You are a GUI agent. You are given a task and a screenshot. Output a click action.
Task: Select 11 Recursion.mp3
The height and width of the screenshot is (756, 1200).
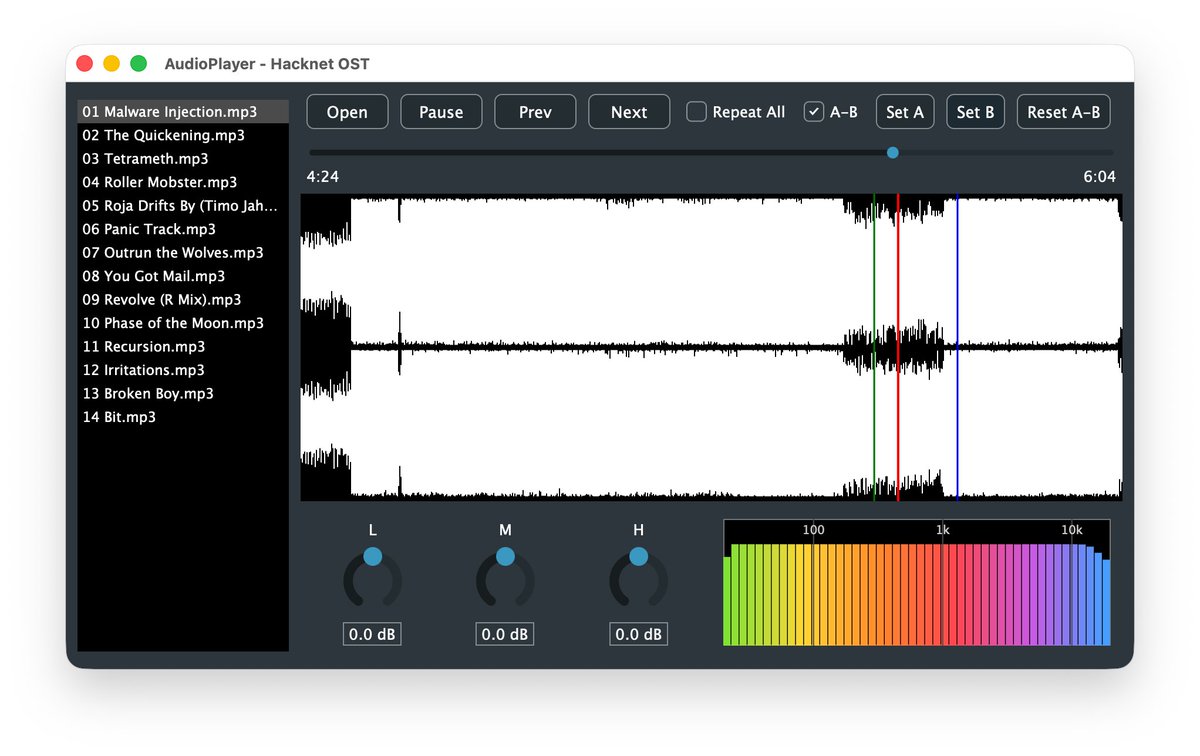click(x=183, y=347)
